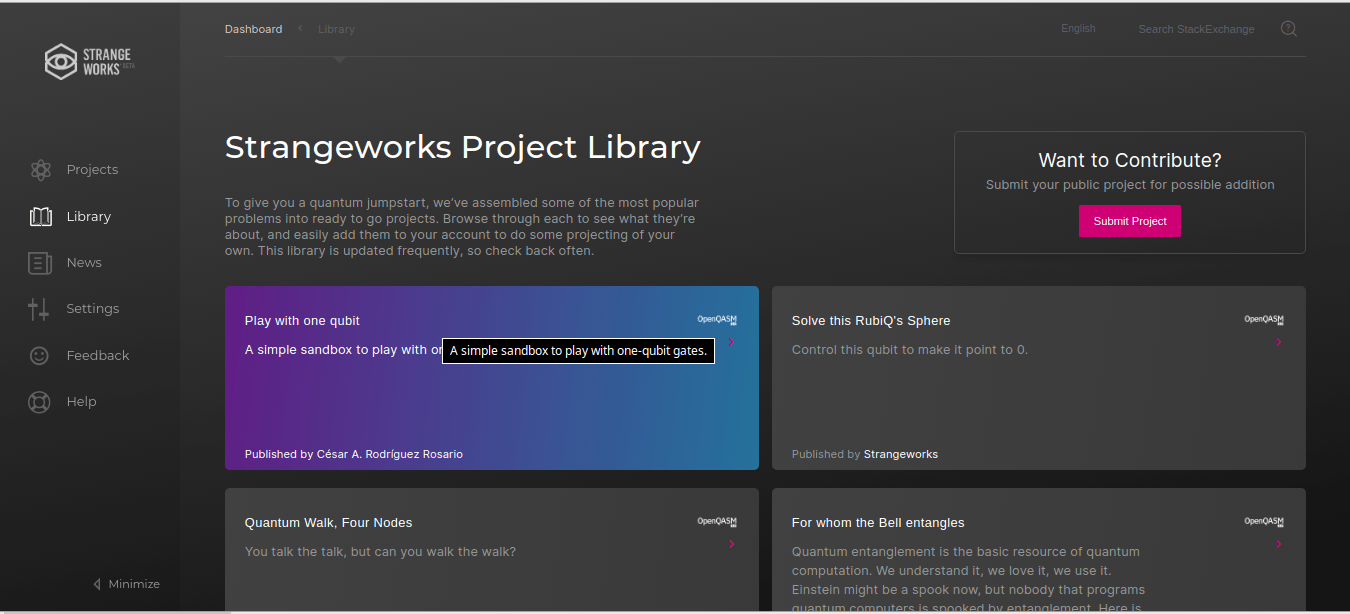Image resolution: width=1350 pixels, height=614 pixels.
Task: Click the Feedback smiley icon
Action: point(40,355)
